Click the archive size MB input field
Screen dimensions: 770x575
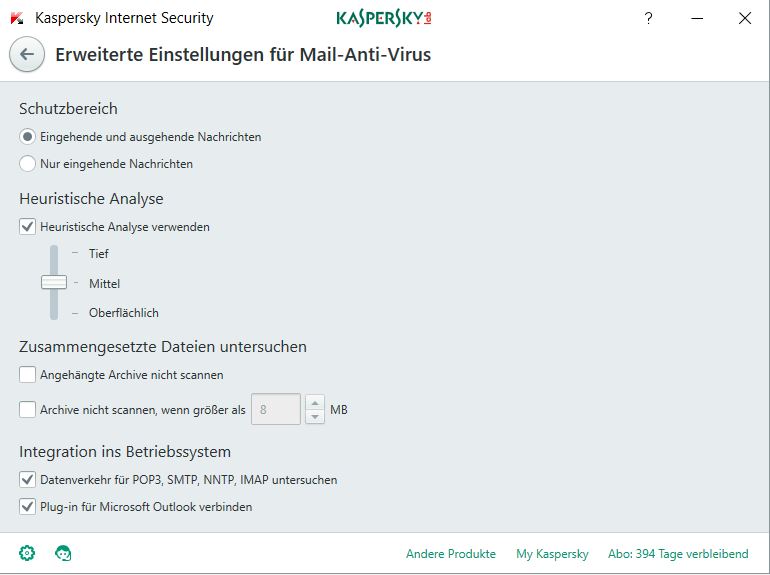point(275,409)
